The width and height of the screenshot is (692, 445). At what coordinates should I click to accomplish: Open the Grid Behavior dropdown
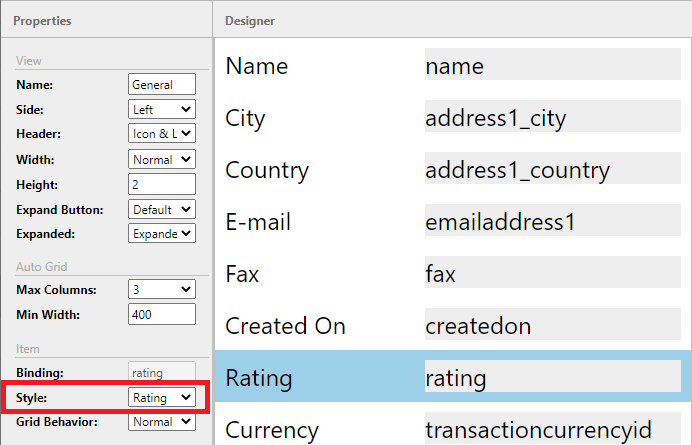pos(162,422)
